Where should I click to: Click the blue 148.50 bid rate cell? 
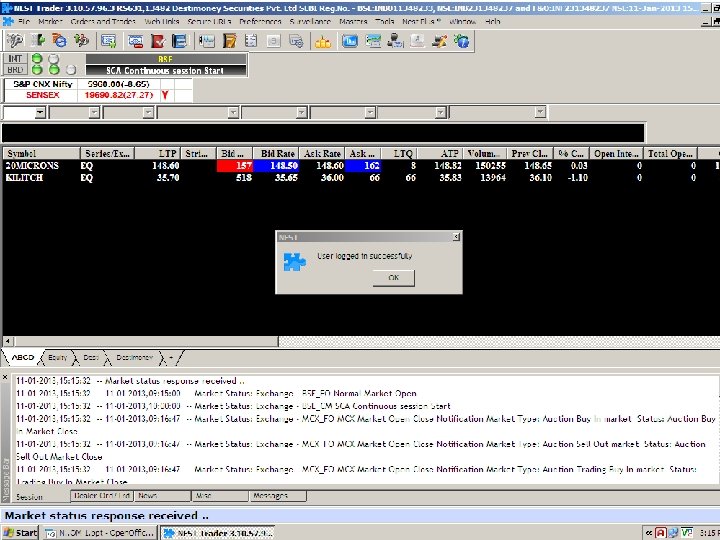(x=276, y=166)
